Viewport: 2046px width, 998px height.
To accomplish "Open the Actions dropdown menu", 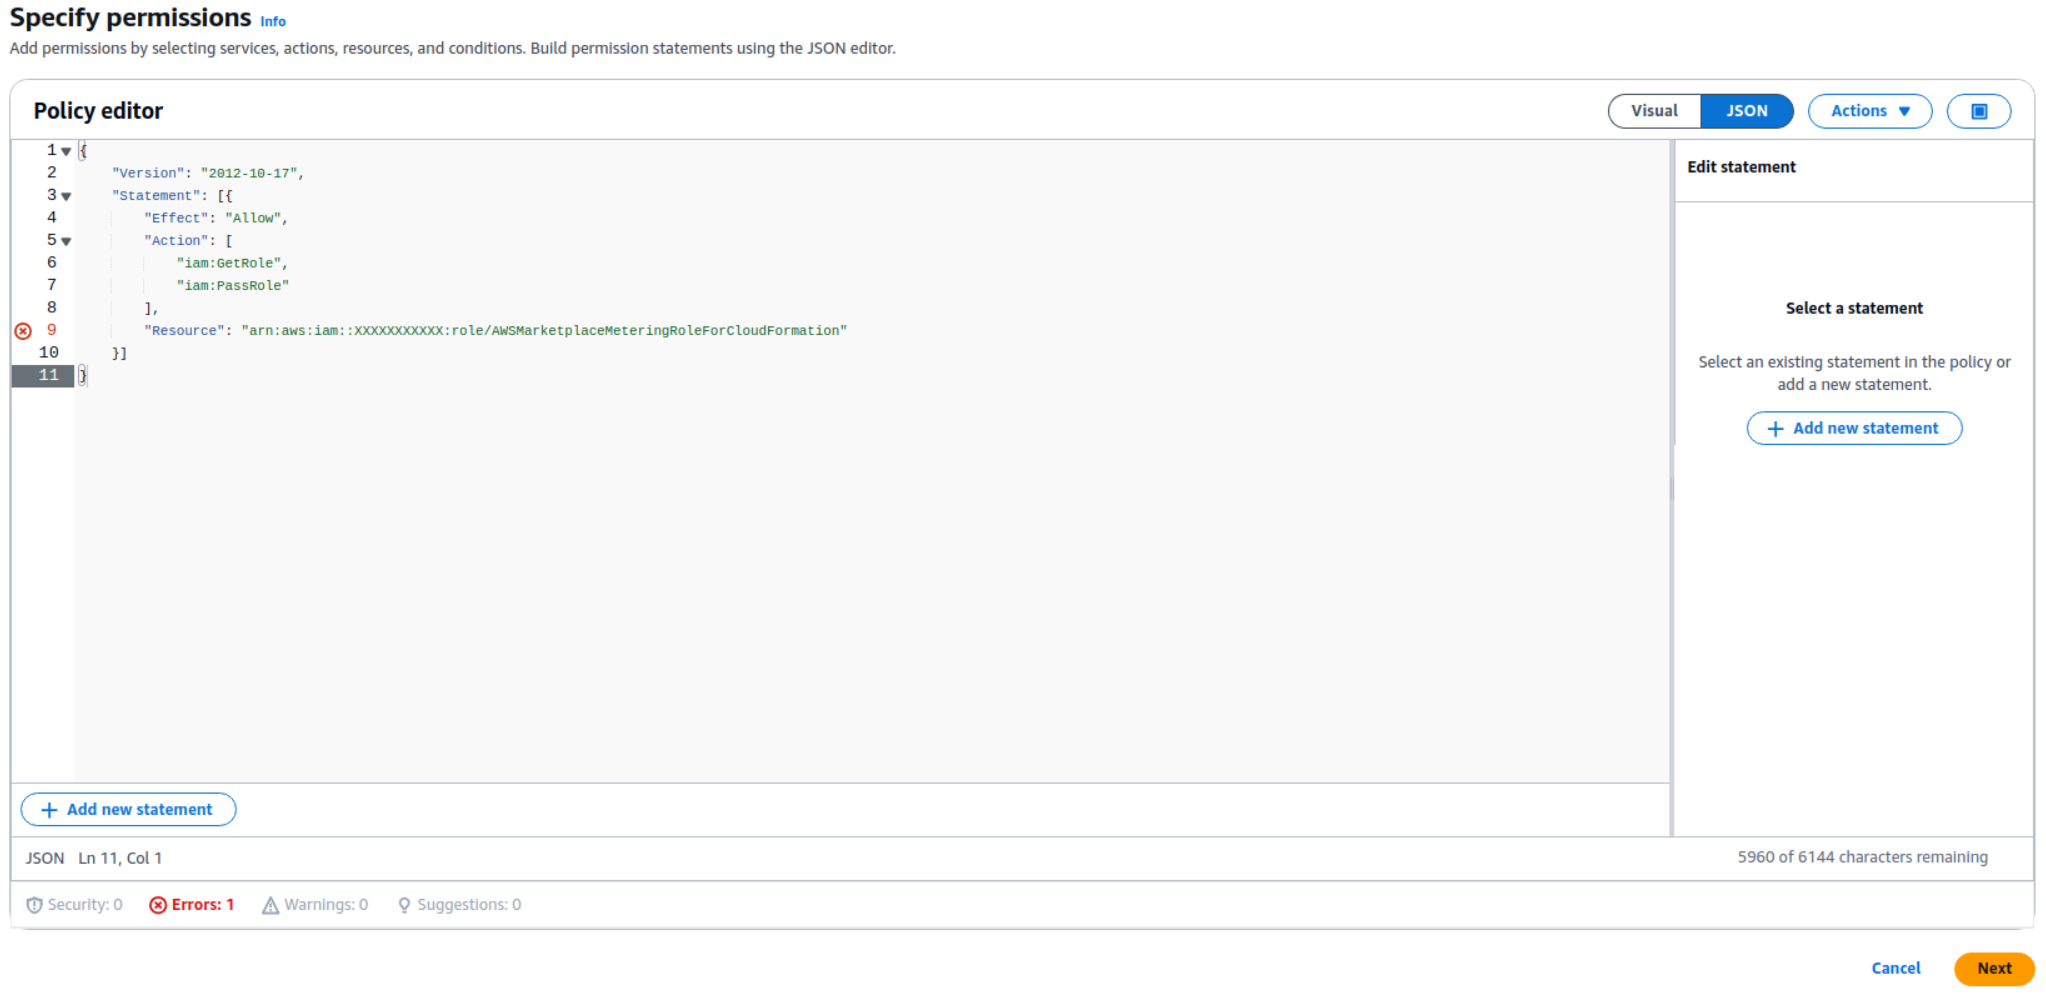I will pos(1869,111).
